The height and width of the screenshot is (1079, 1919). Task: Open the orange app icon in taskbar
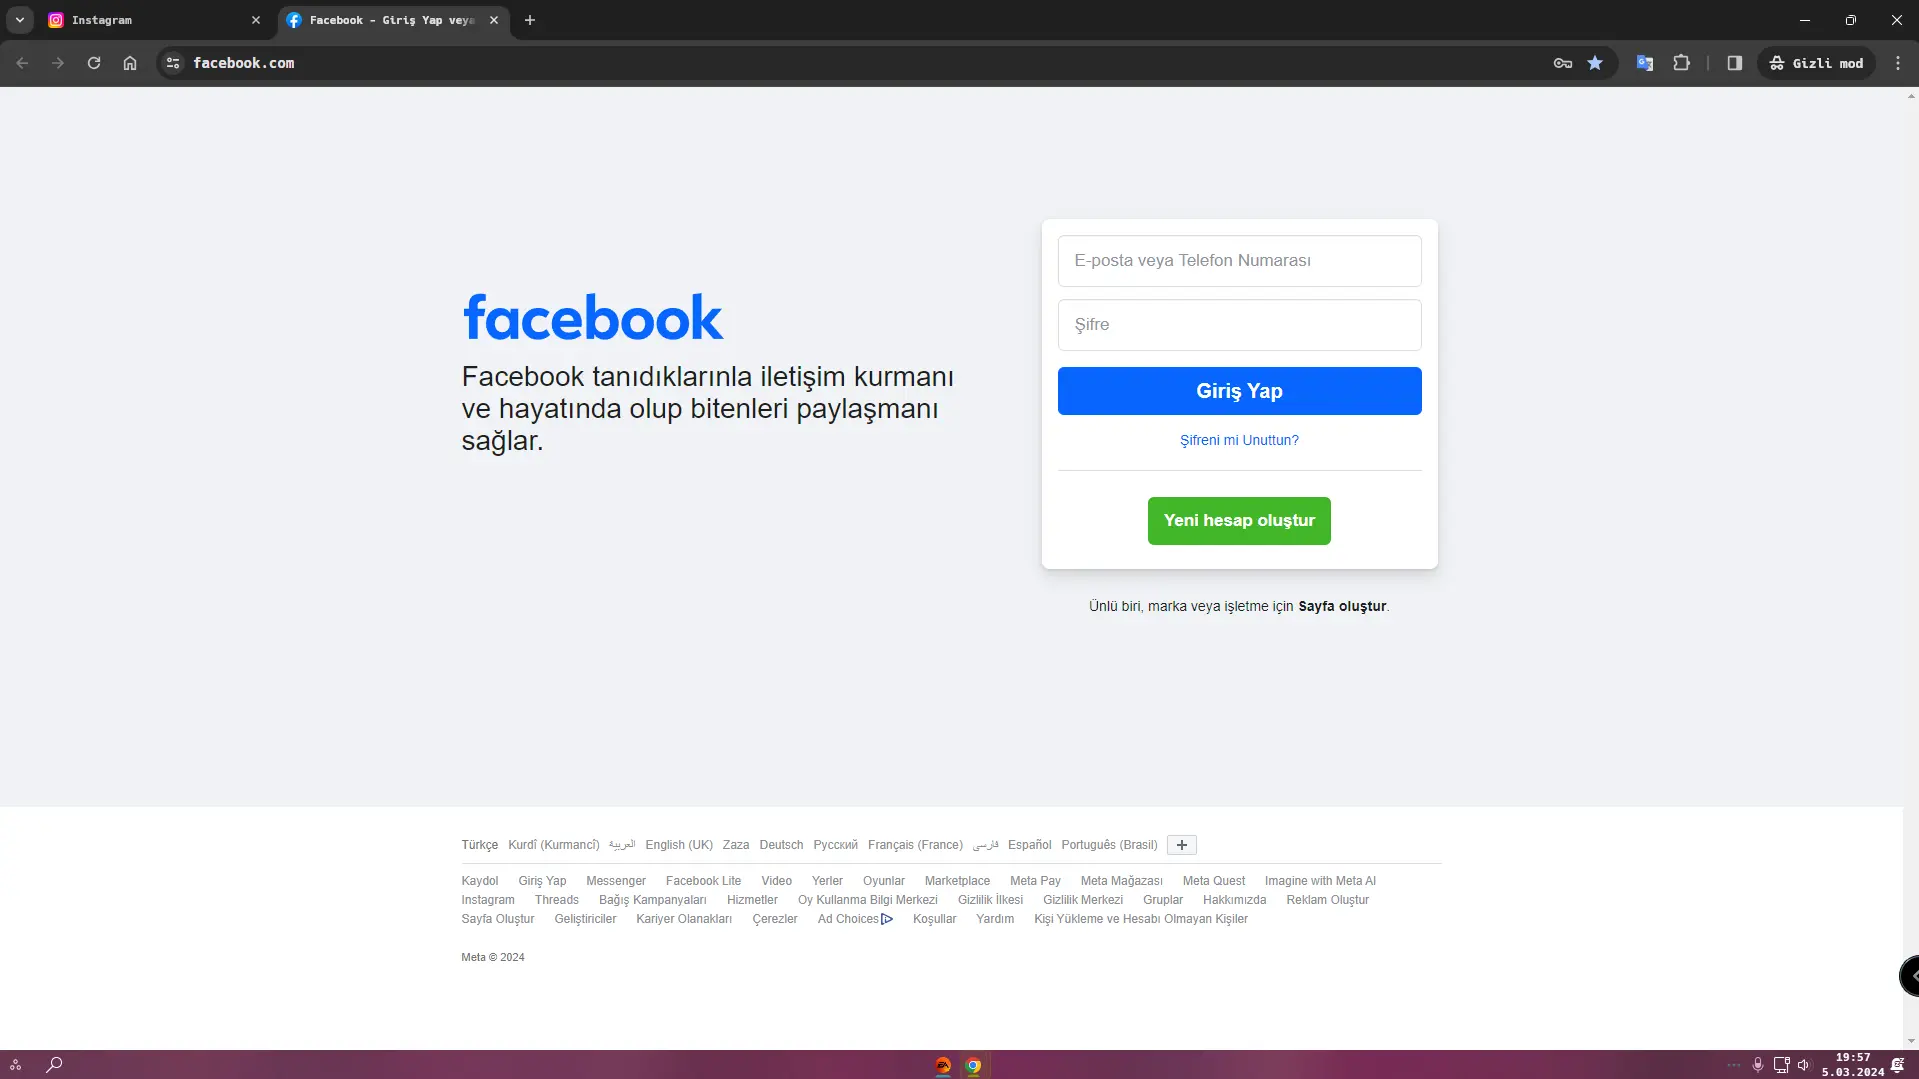click(x=943, y=1065)
